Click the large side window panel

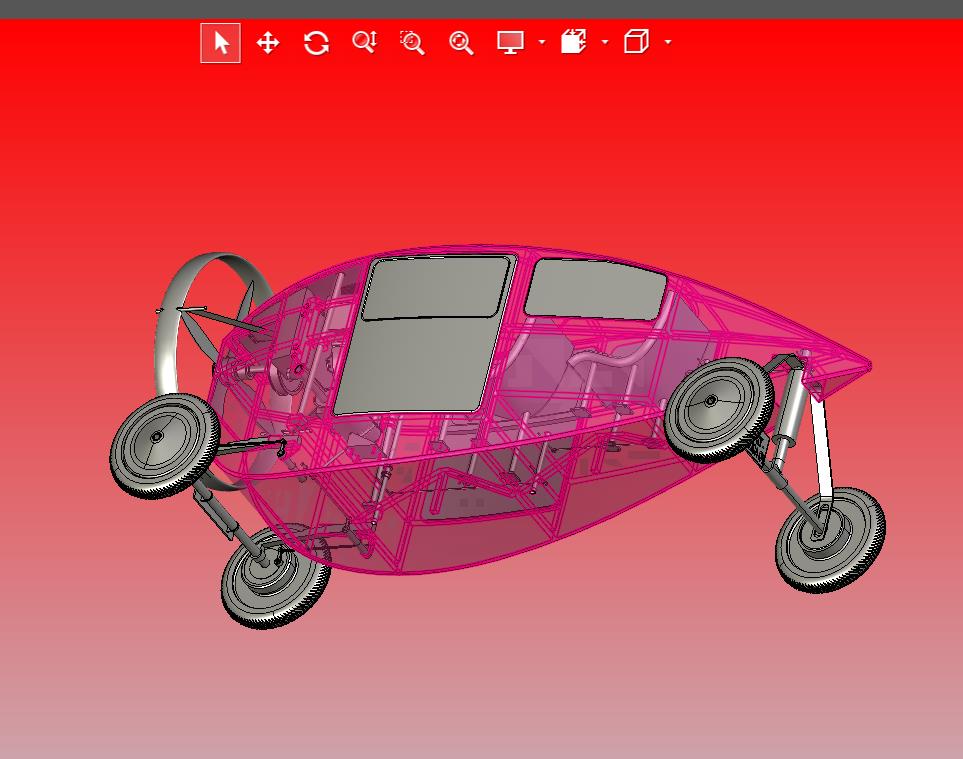424,335
